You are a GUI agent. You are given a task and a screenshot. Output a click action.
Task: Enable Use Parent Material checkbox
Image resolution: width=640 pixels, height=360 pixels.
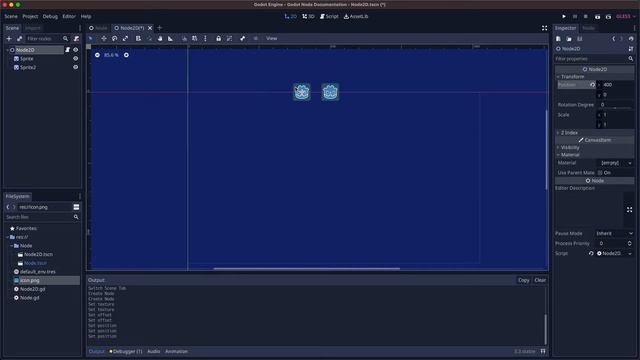point(600,173)
